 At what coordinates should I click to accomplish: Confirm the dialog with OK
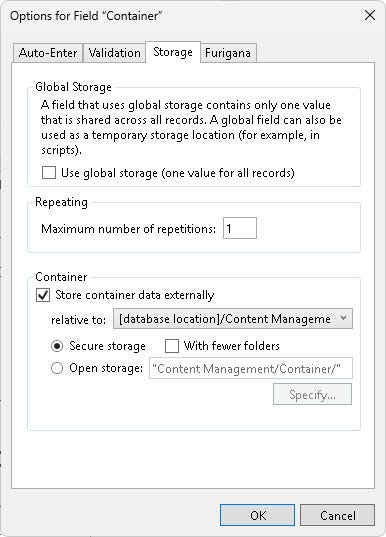pyautogui.click(x=258, y=515)
